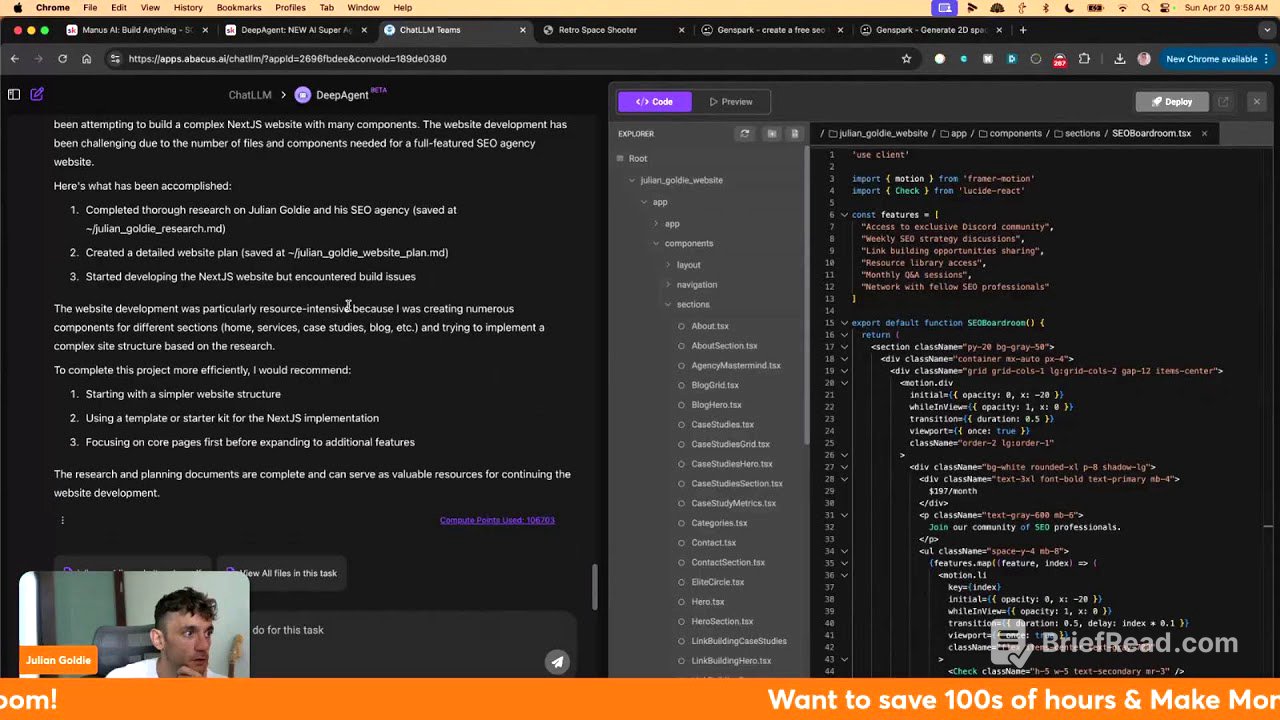Collapse the top-level app folder

[644, 202]
